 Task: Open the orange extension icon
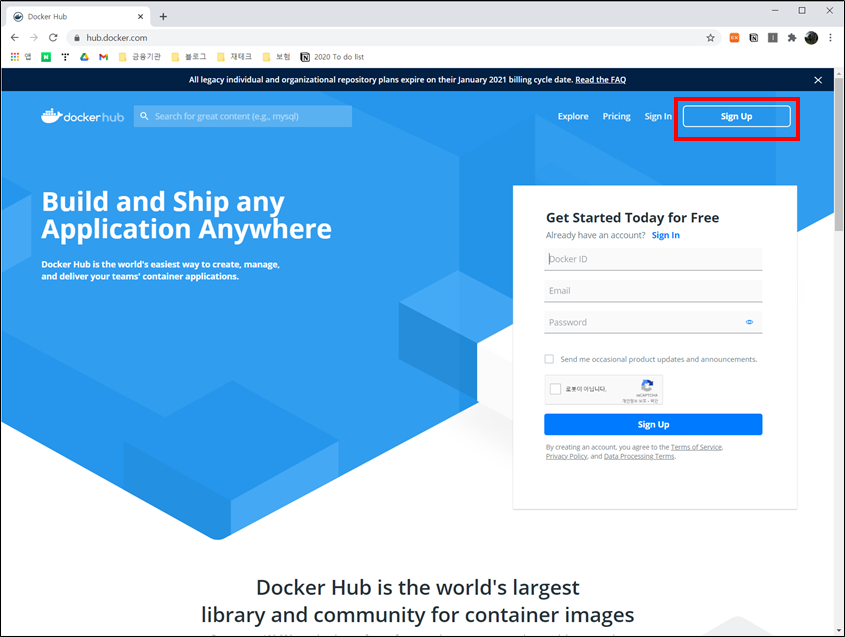[x=734, y=38]
